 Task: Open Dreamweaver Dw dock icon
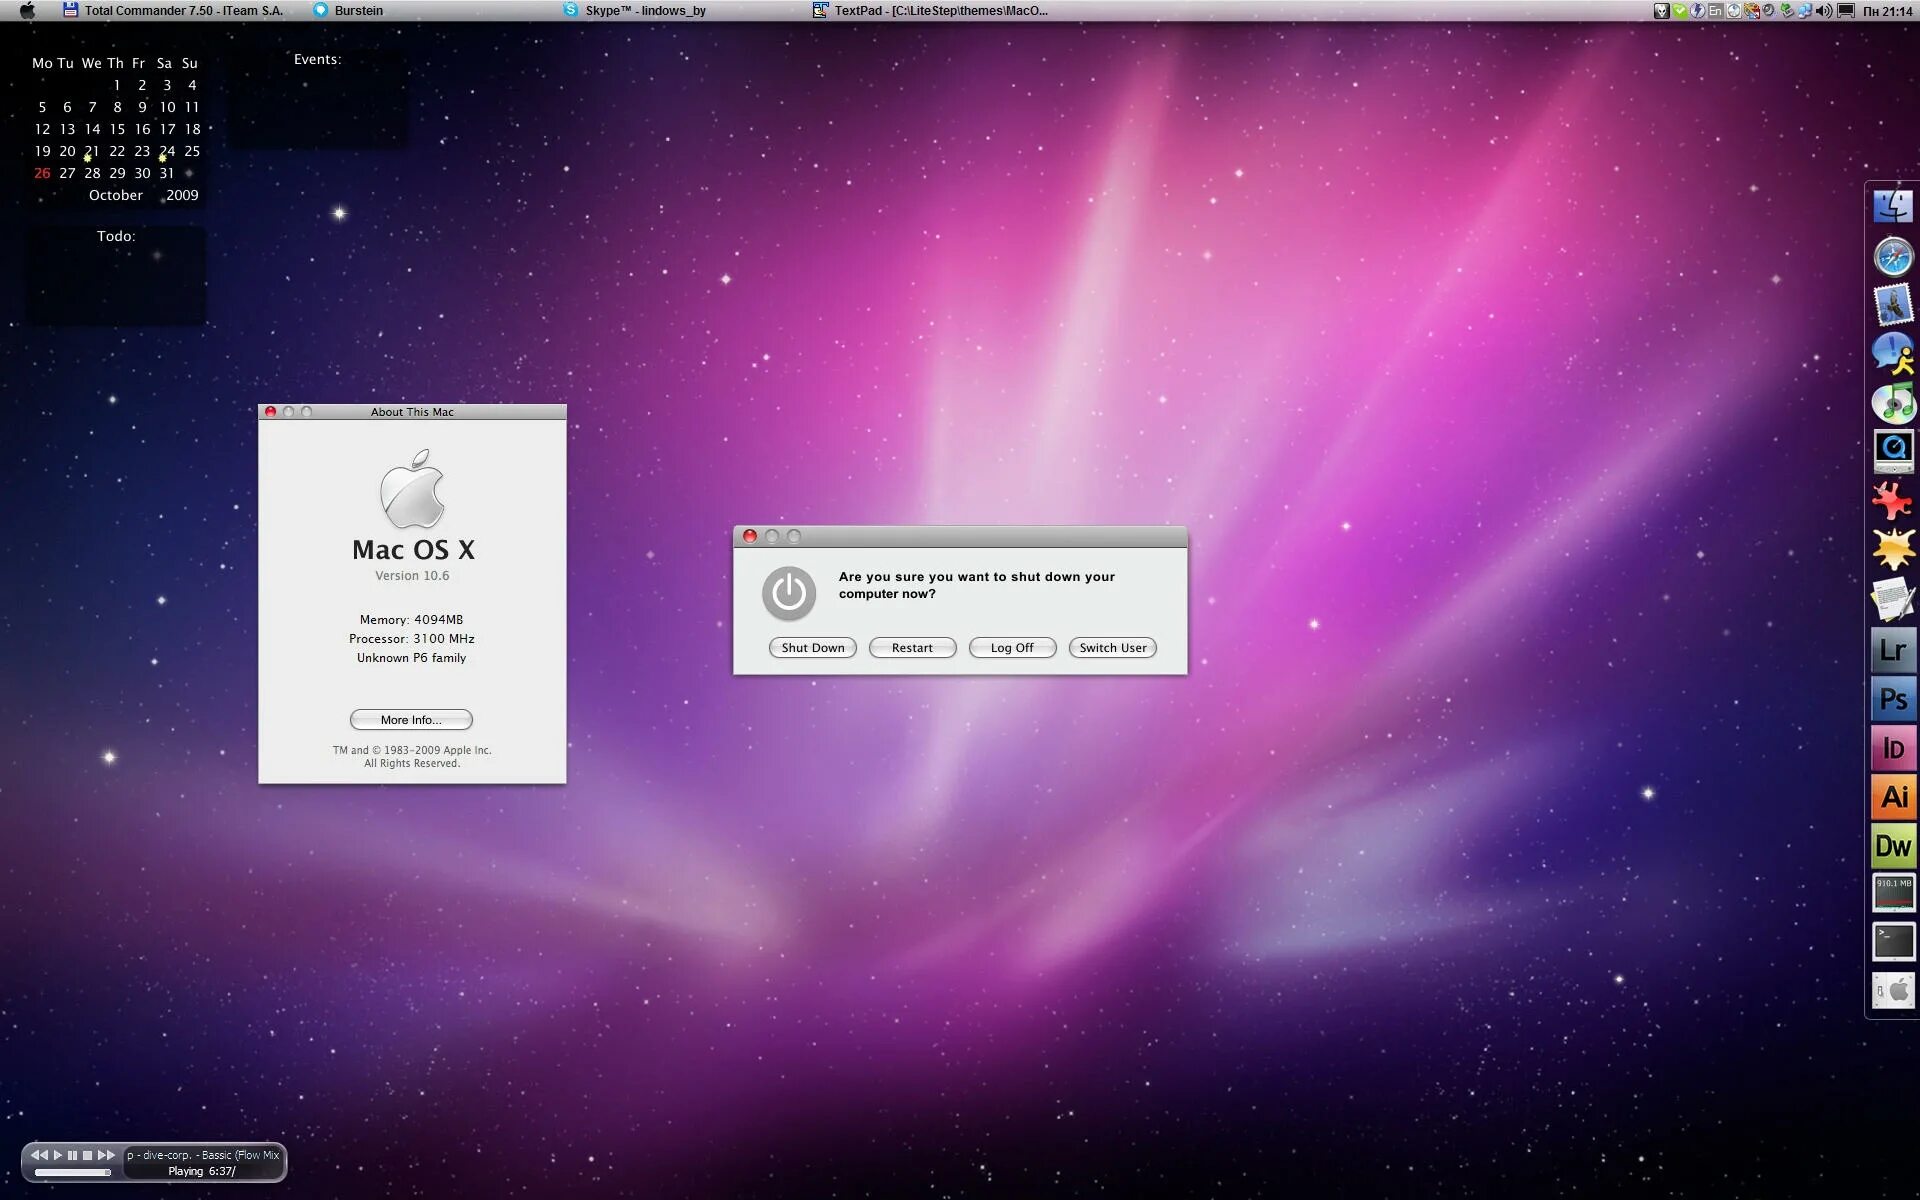(x=1892, y=846)
